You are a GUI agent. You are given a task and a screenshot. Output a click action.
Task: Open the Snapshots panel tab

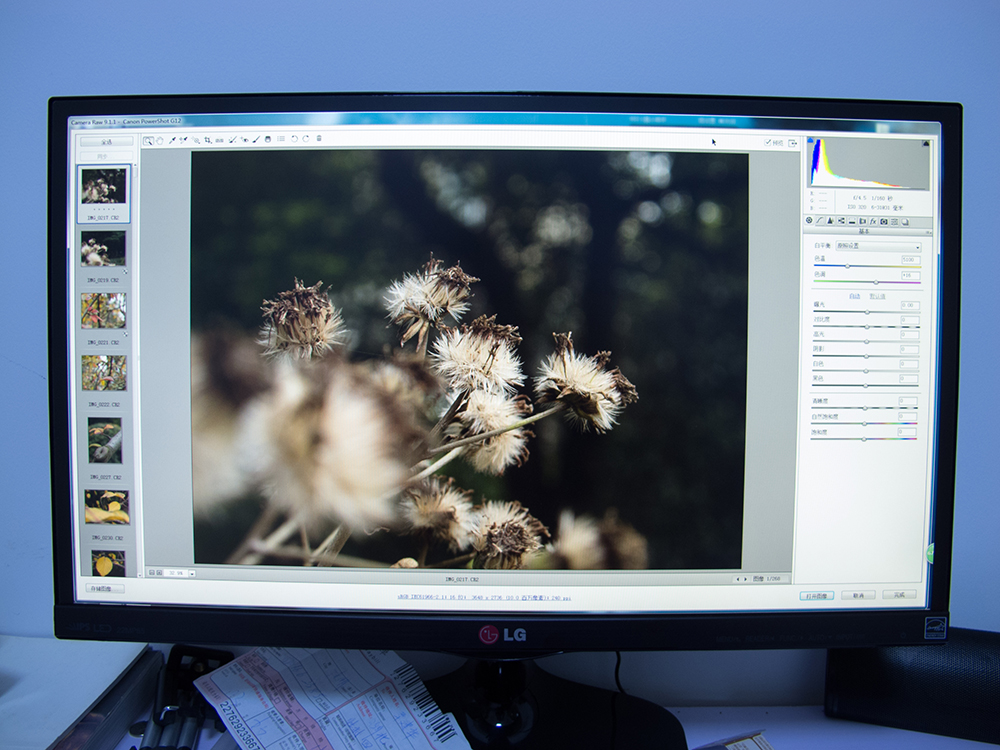coord(905,222)
